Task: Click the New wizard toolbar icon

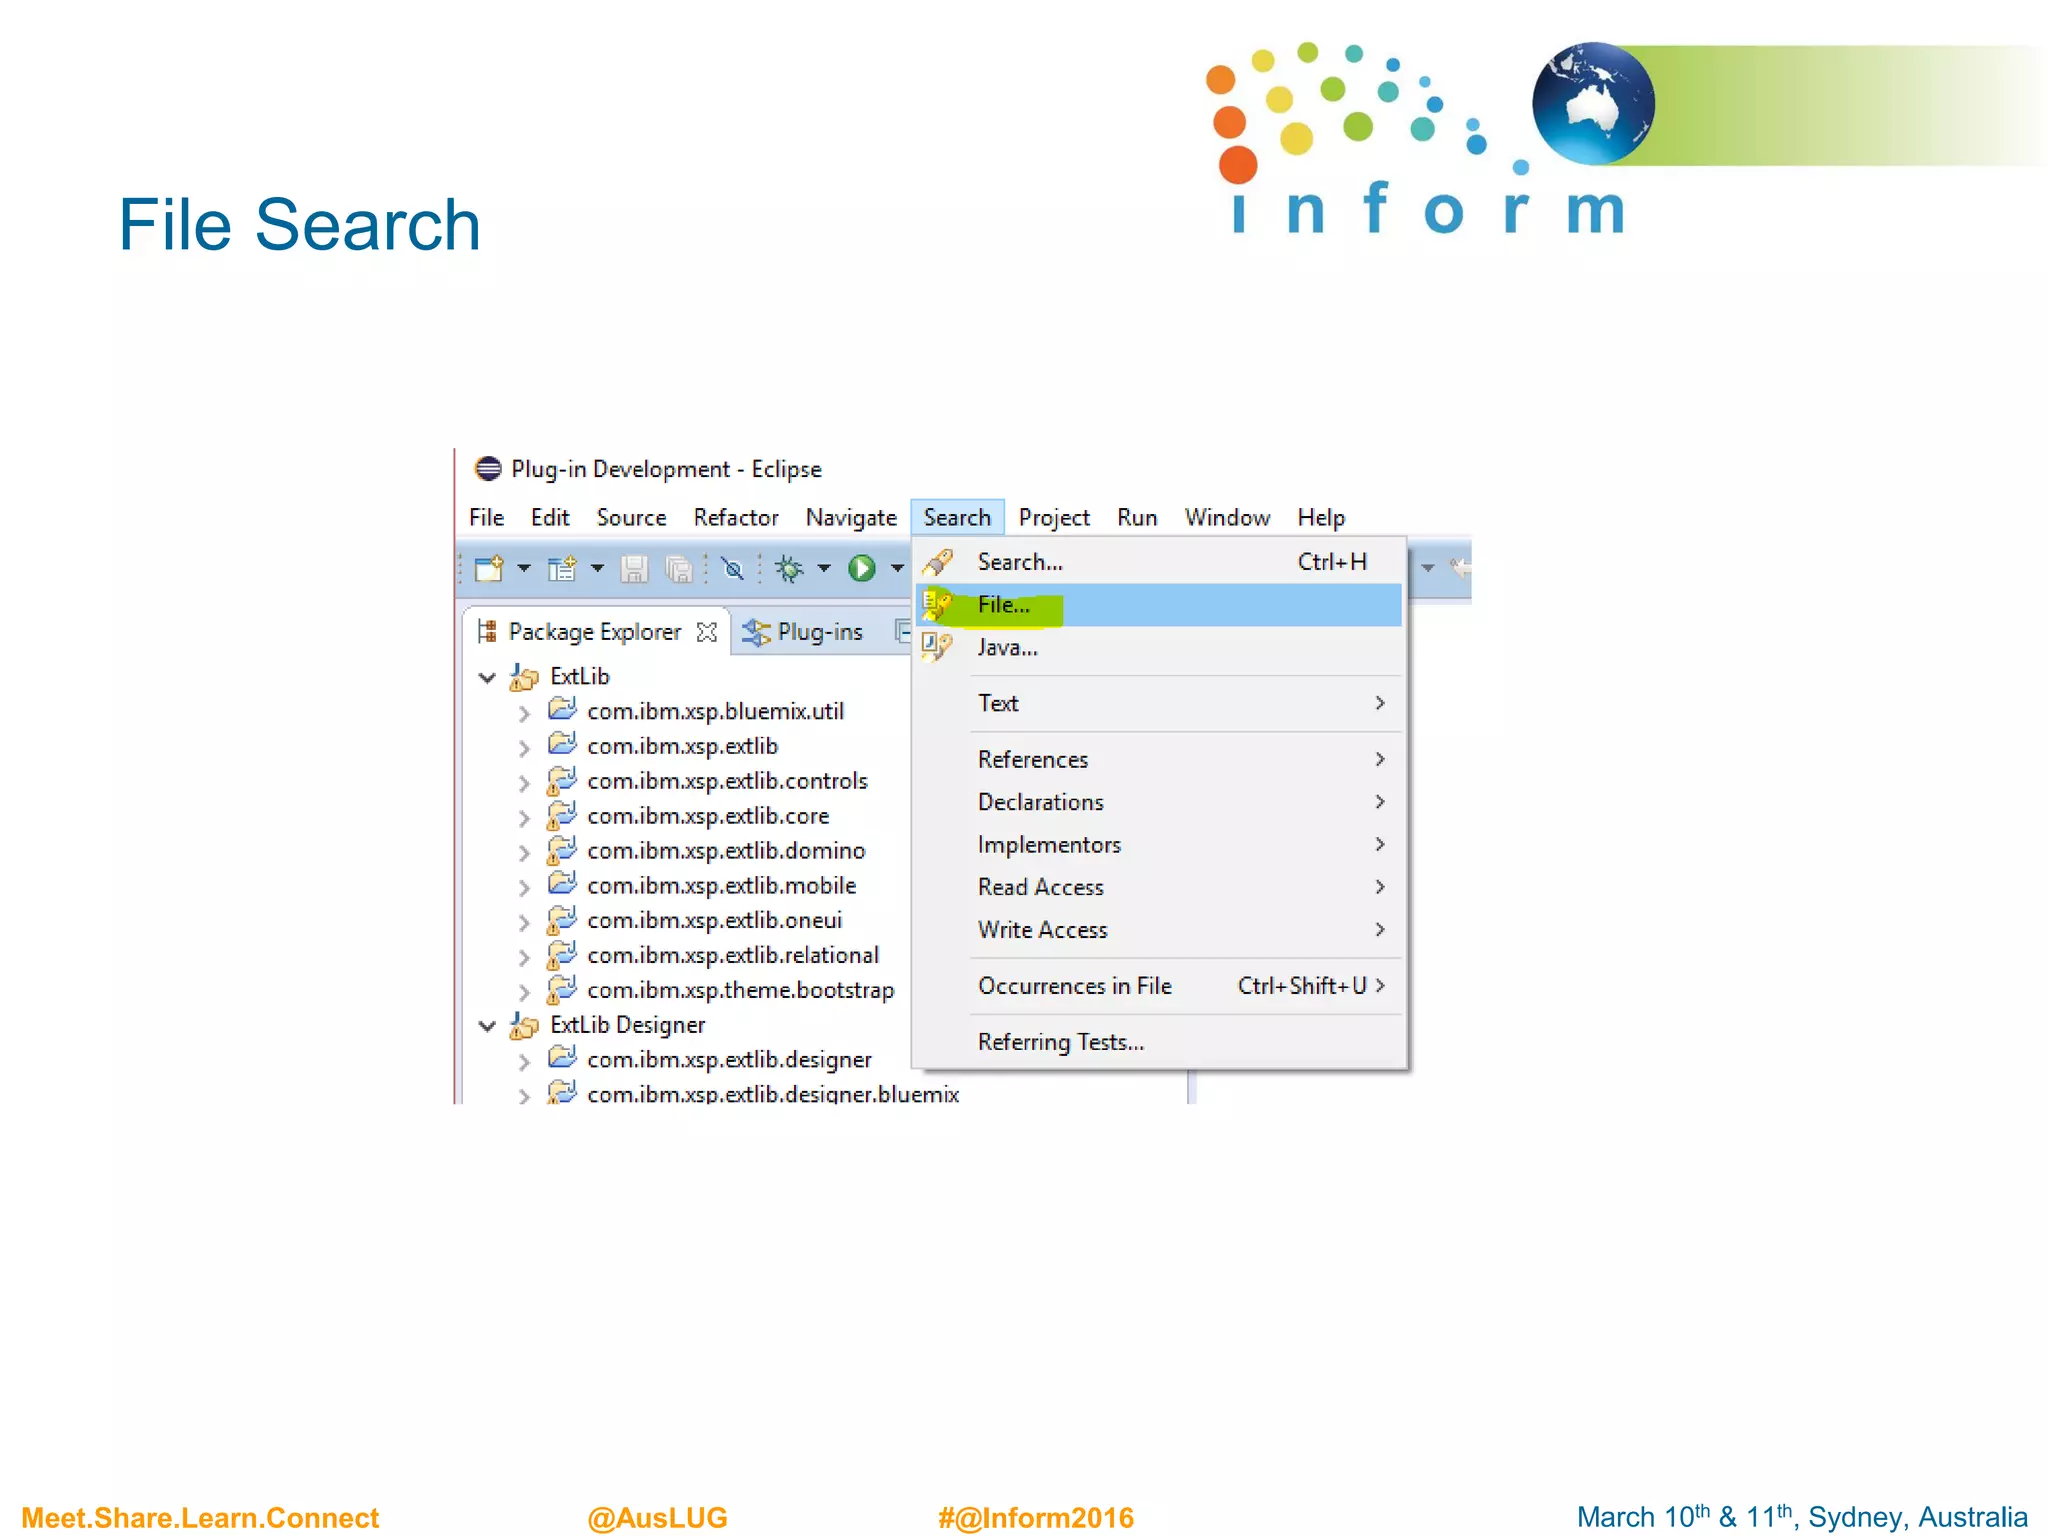Action: [x=489, y=569]
